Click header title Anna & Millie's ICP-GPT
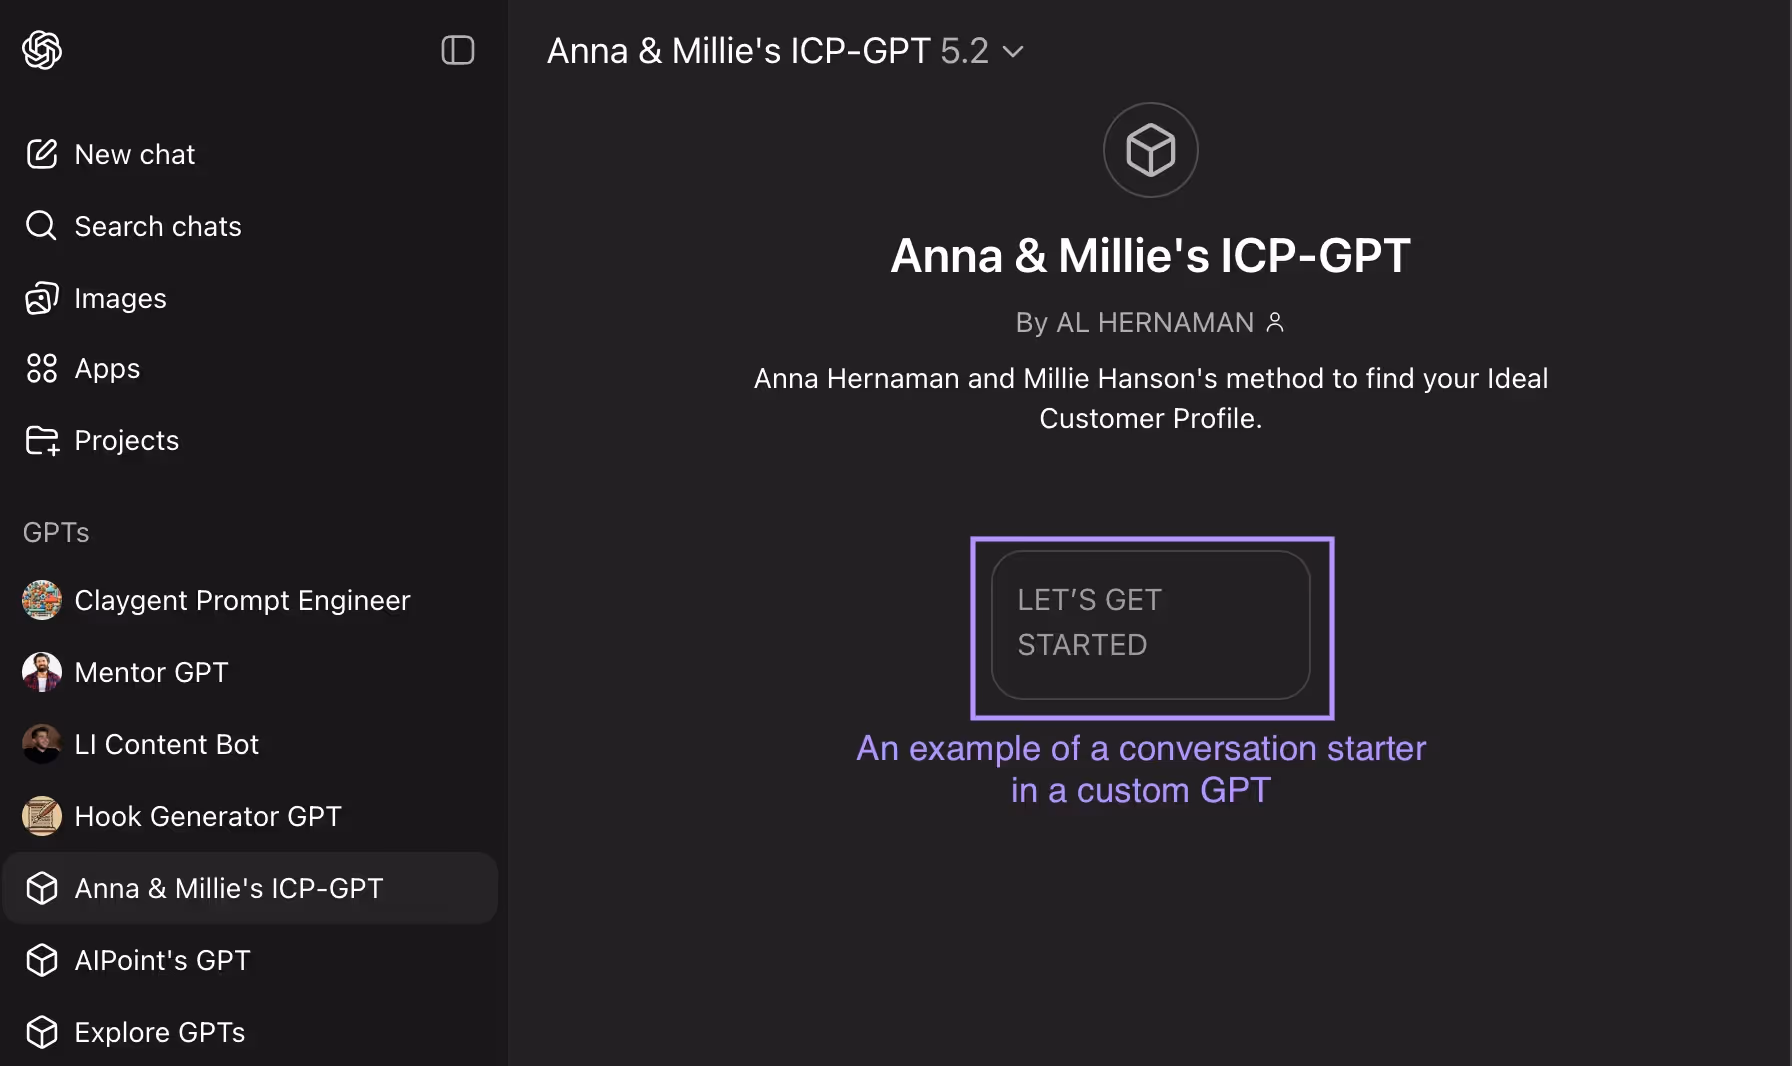 click(x=738, y=51)
